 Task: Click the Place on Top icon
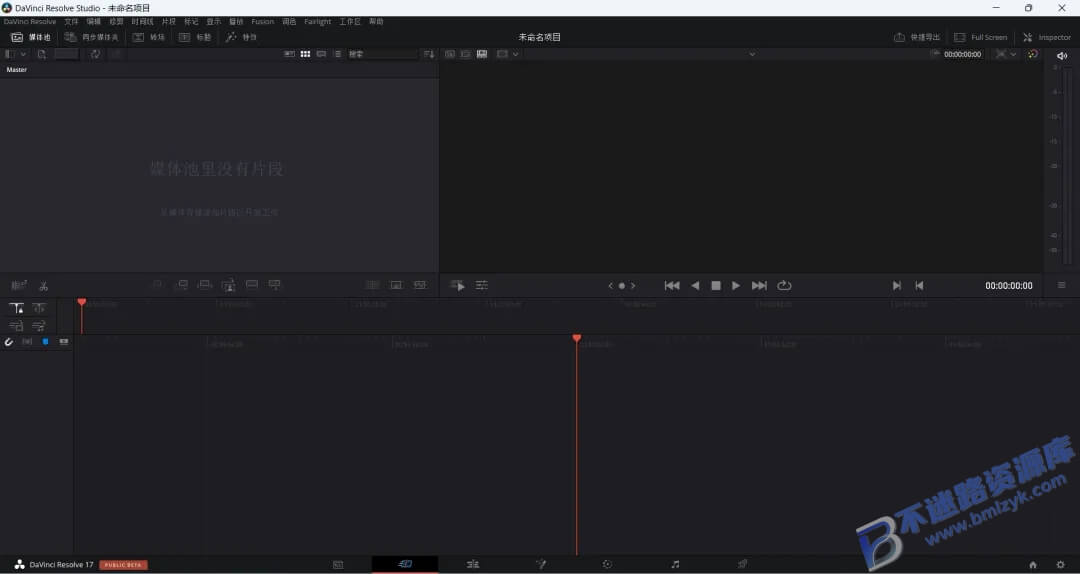click(252, 285)
